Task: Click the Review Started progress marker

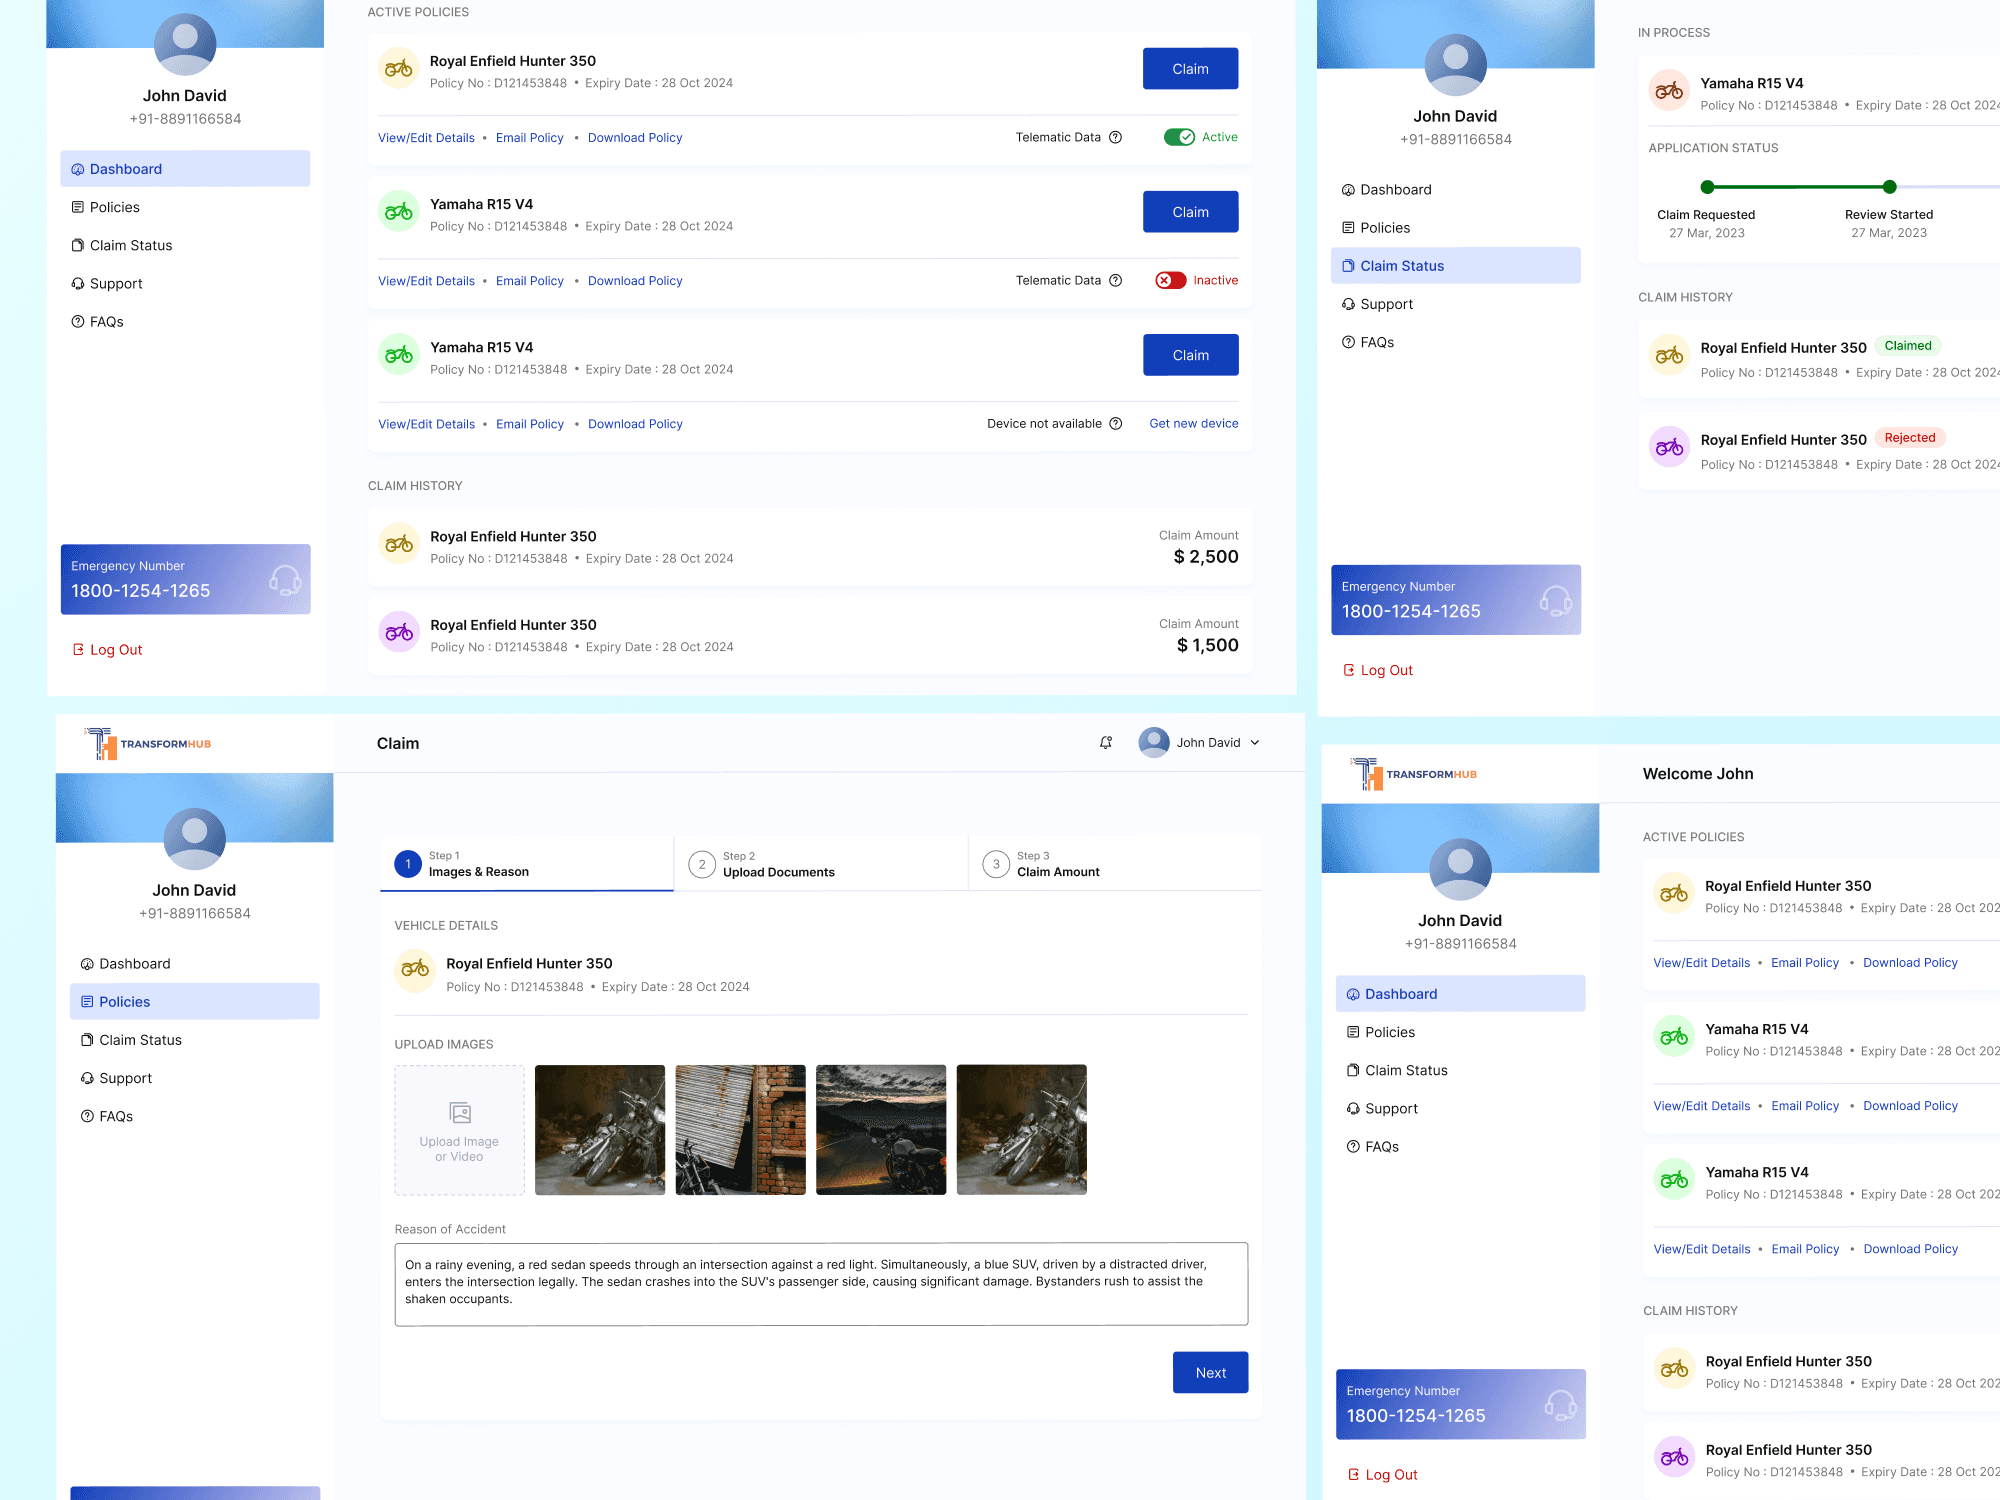Action: point(1889,187)
